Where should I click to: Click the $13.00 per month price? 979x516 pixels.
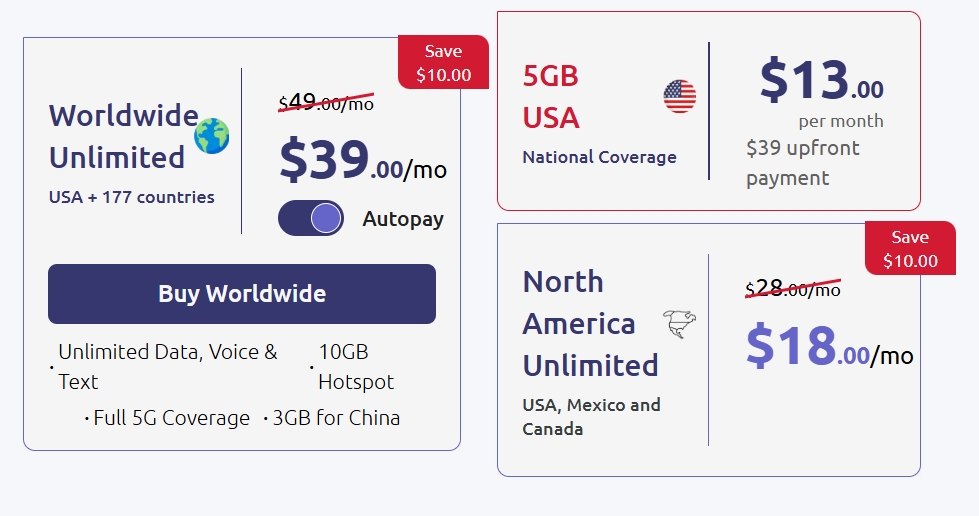tap(821, 82)
